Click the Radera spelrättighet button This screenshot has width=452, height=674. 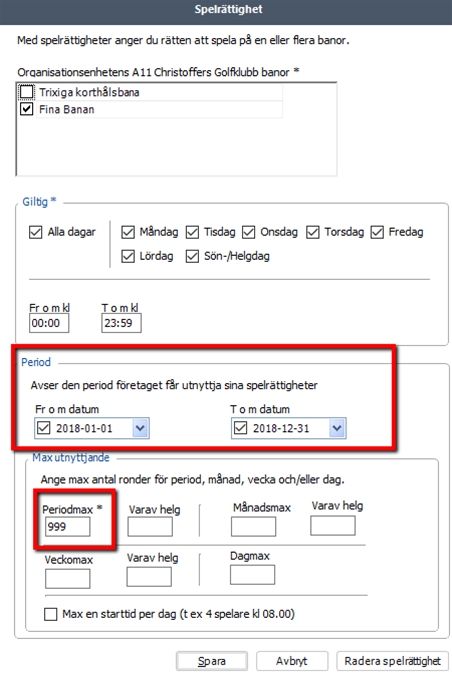pyautogui.click(x=392, y=661)
